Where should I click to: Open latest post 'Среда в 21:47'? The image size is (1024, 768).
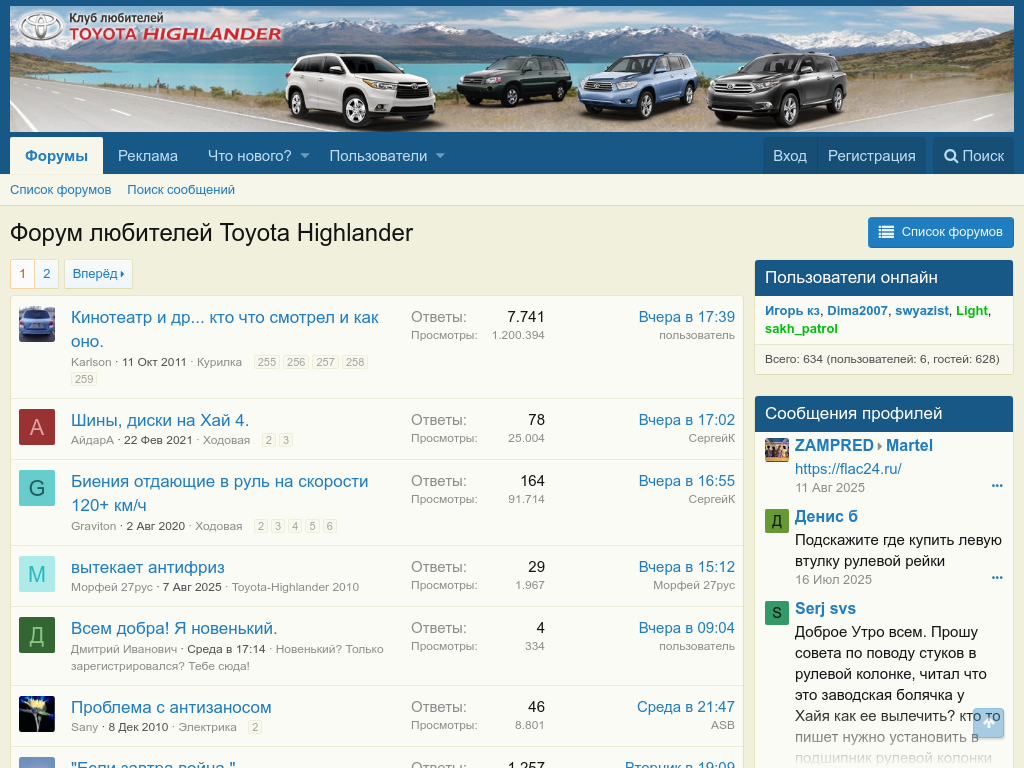[x=686, y=707]
